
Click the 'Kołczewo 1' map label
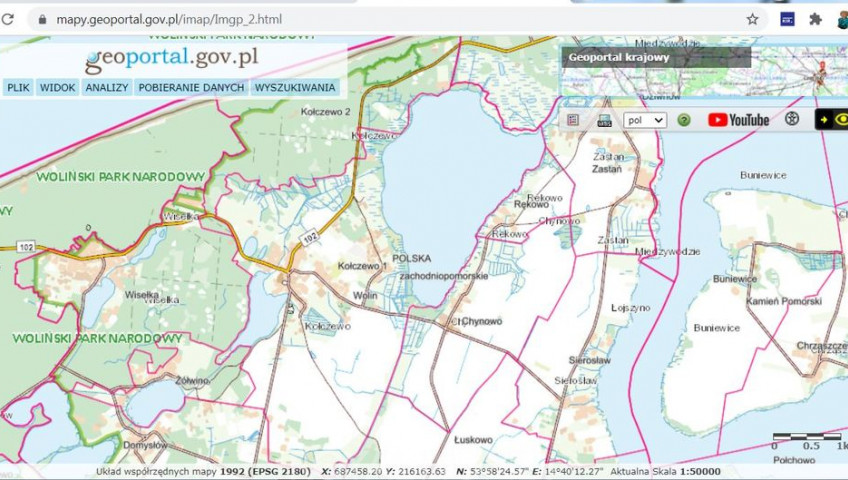pyautogui.click(x=362, y=266)
